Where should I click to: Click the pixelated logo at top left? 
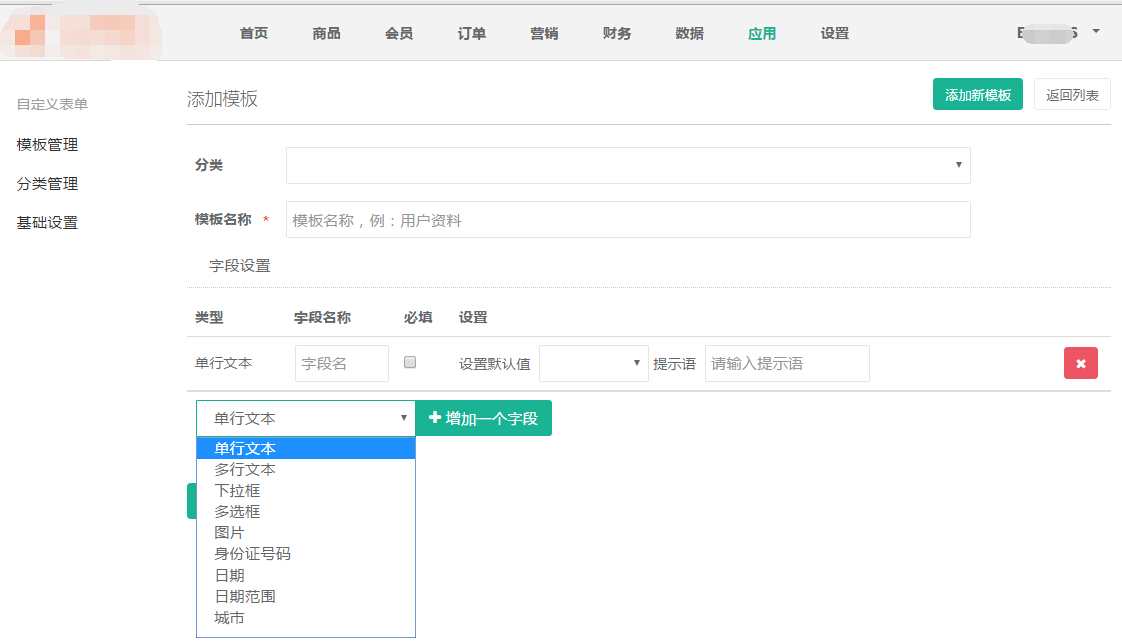tap(82, 32)
